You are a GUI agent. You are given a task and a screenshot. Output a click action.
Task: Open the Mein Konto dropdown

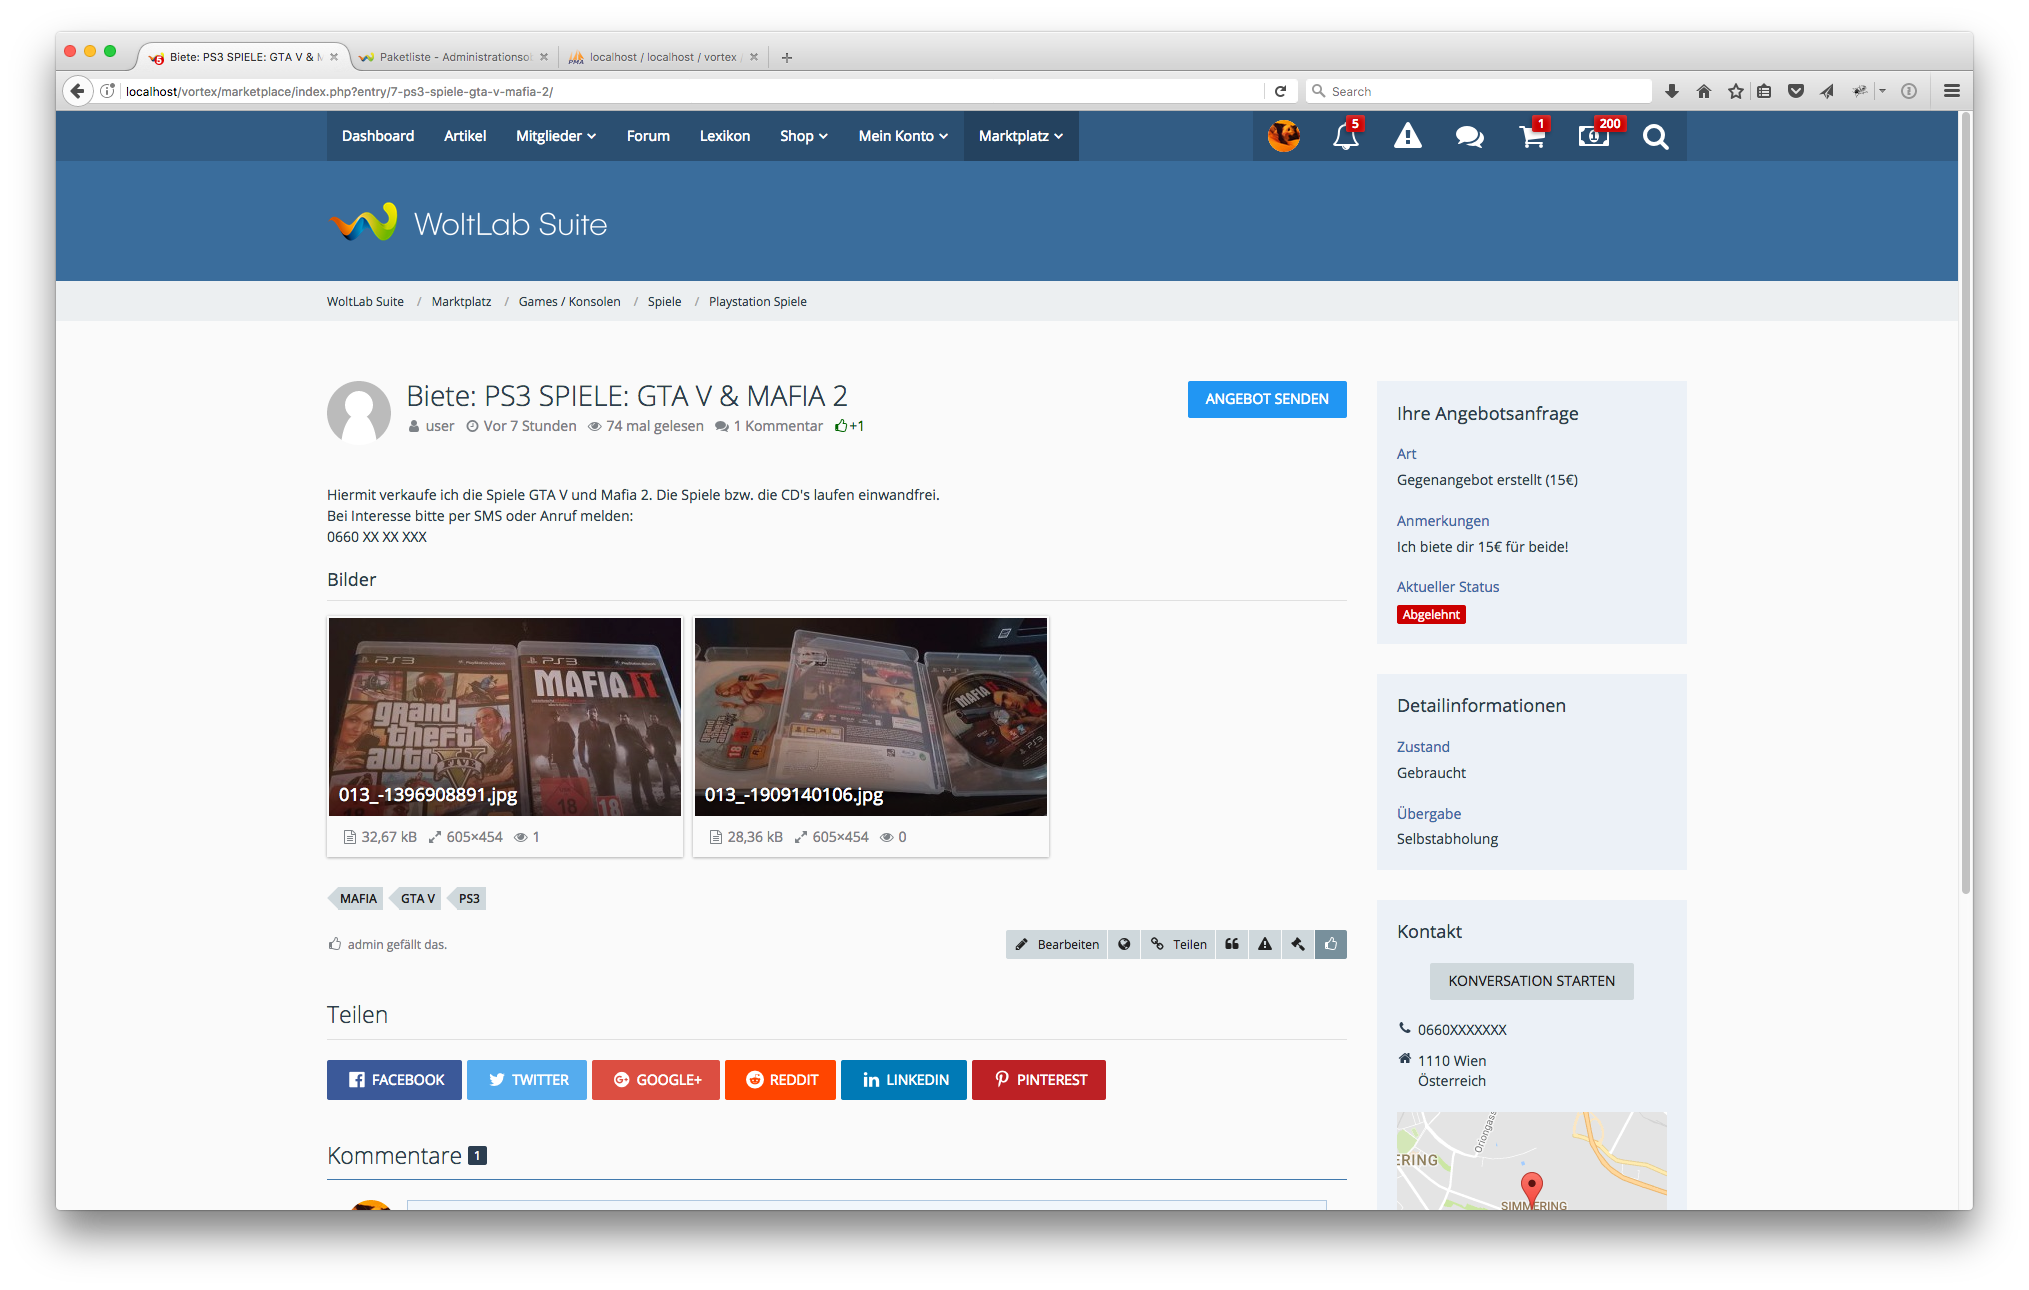click(902, 136)
